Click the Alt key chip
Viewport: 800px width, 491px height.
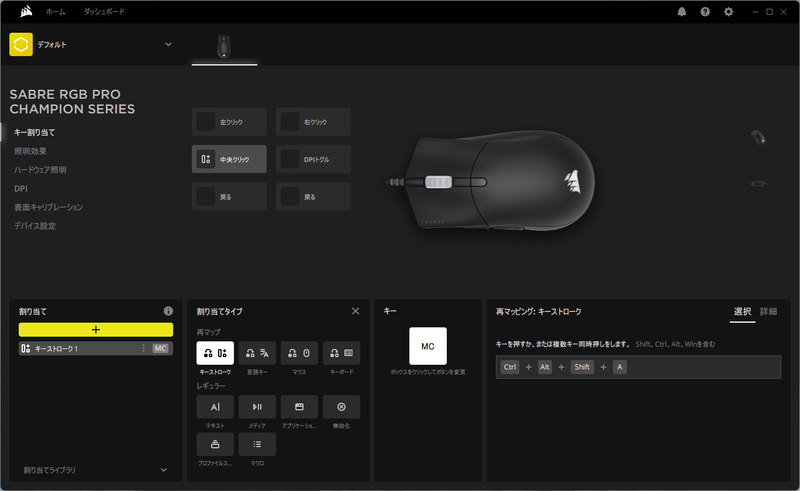(x=545, y=367)
